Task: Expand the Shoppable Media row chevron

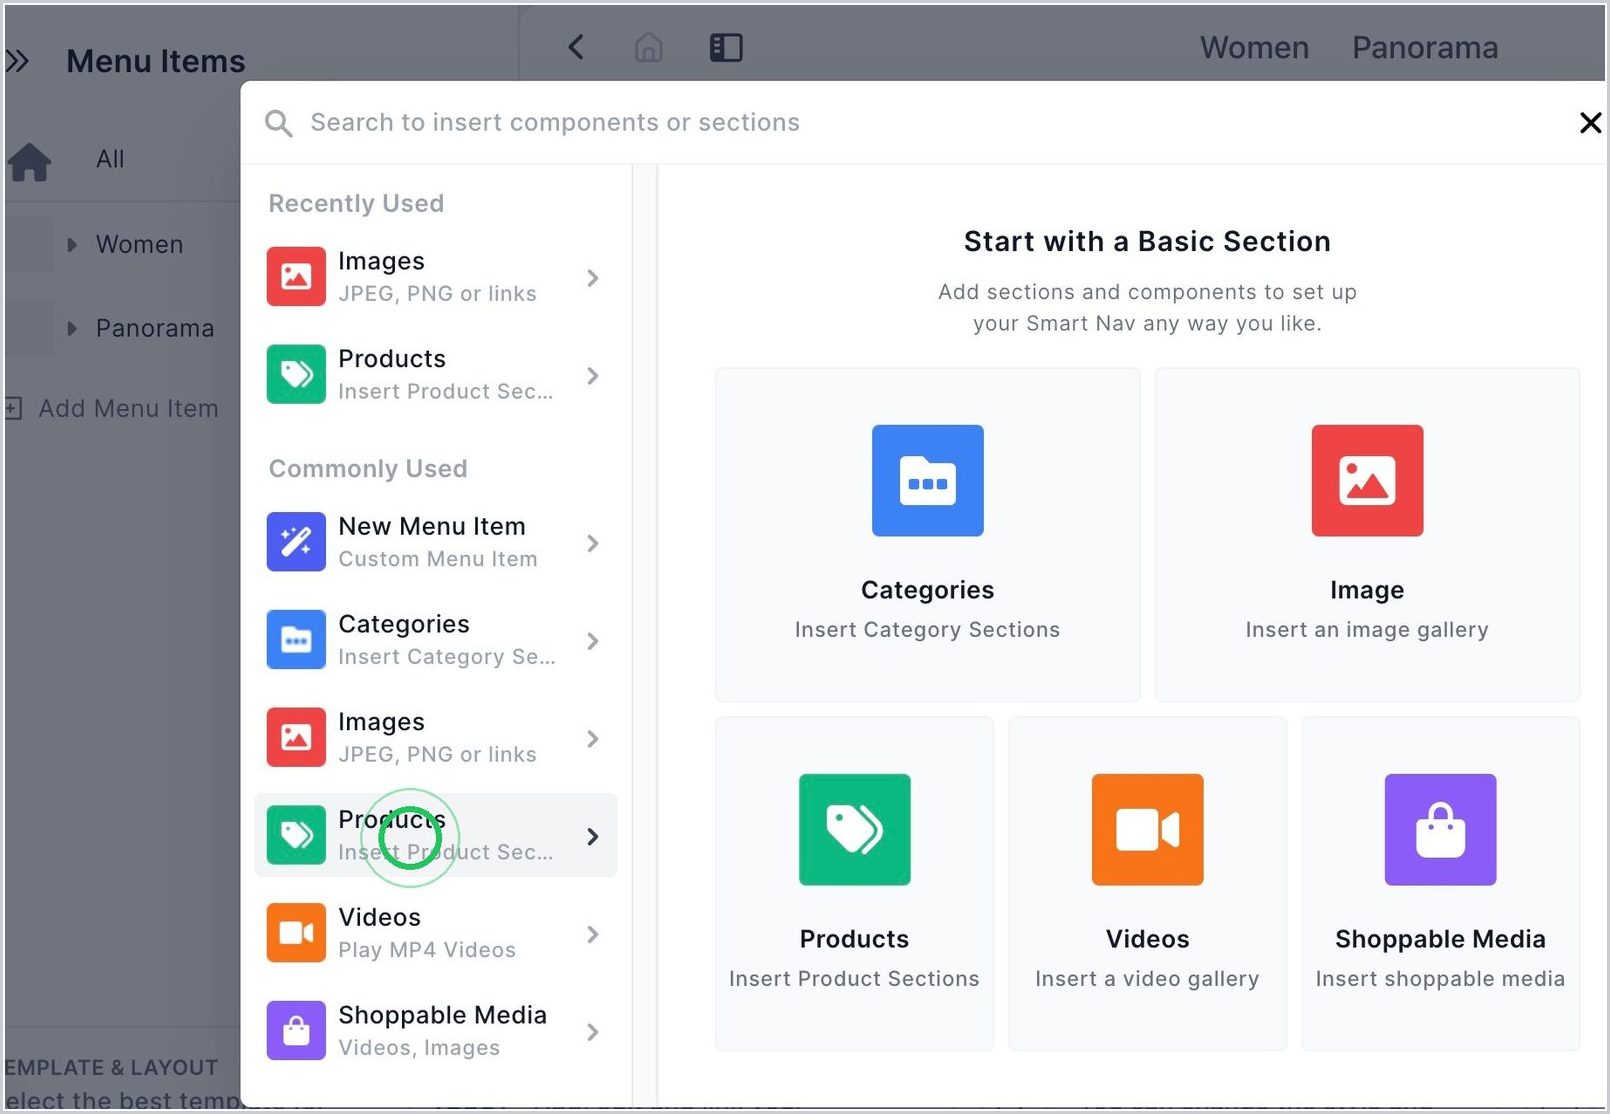Action: pos(593,1032)
